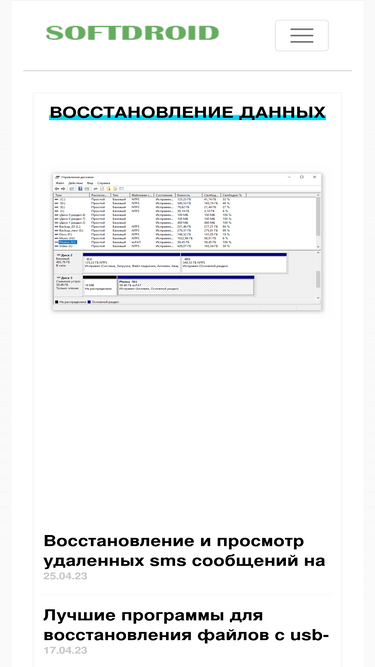Select the highlighted Photos (N:) volume row

pyautogui.click(x=186, y=242)
